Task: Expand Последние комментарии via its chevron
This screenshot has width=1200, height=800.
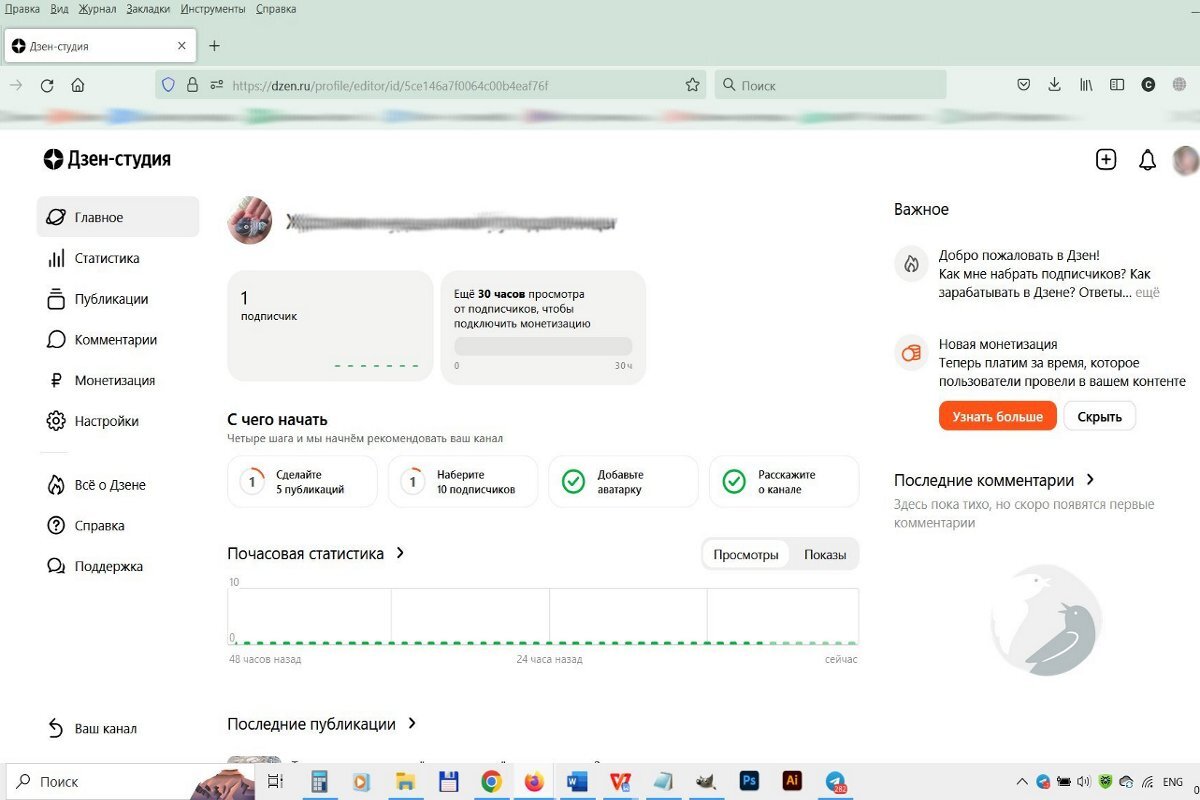Action: point(1090,480)
